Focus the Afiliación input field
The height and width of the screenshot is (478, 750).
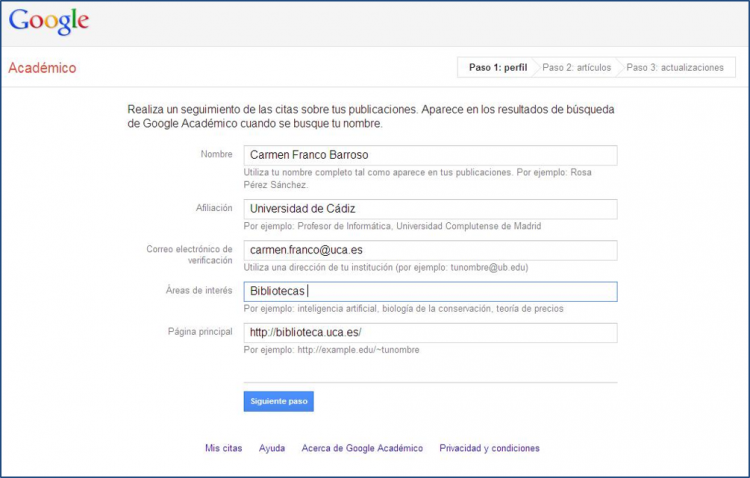pos(430,209)
